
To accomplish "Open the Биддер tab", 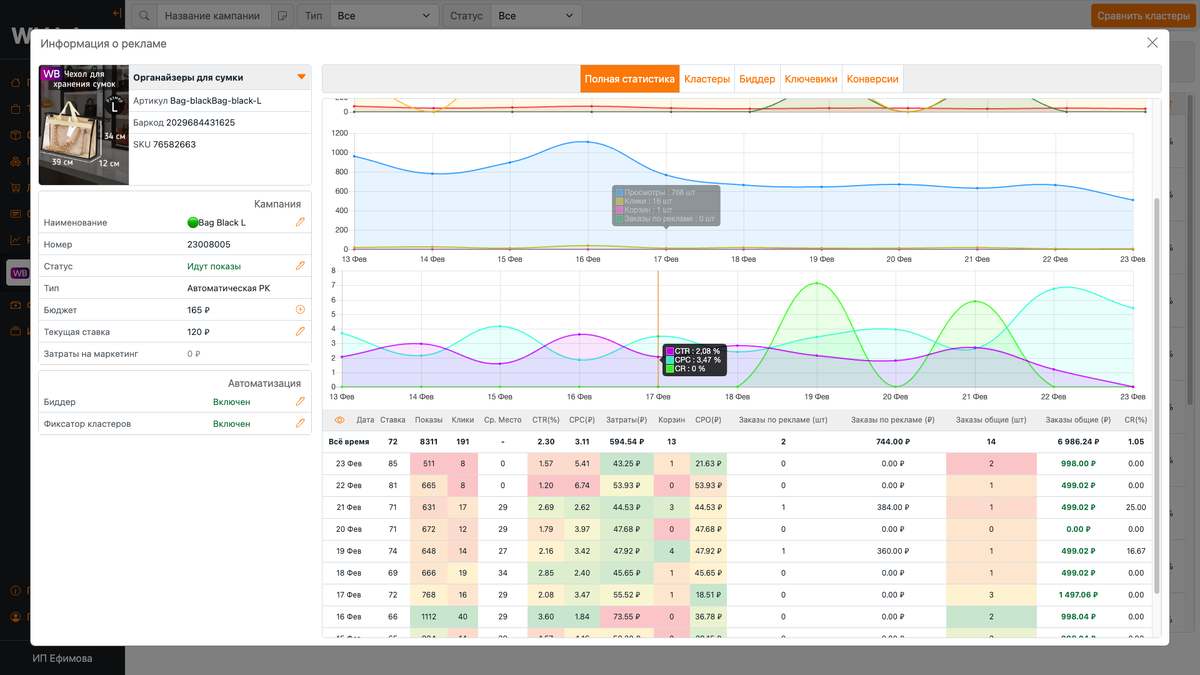I will pos(757,79).
